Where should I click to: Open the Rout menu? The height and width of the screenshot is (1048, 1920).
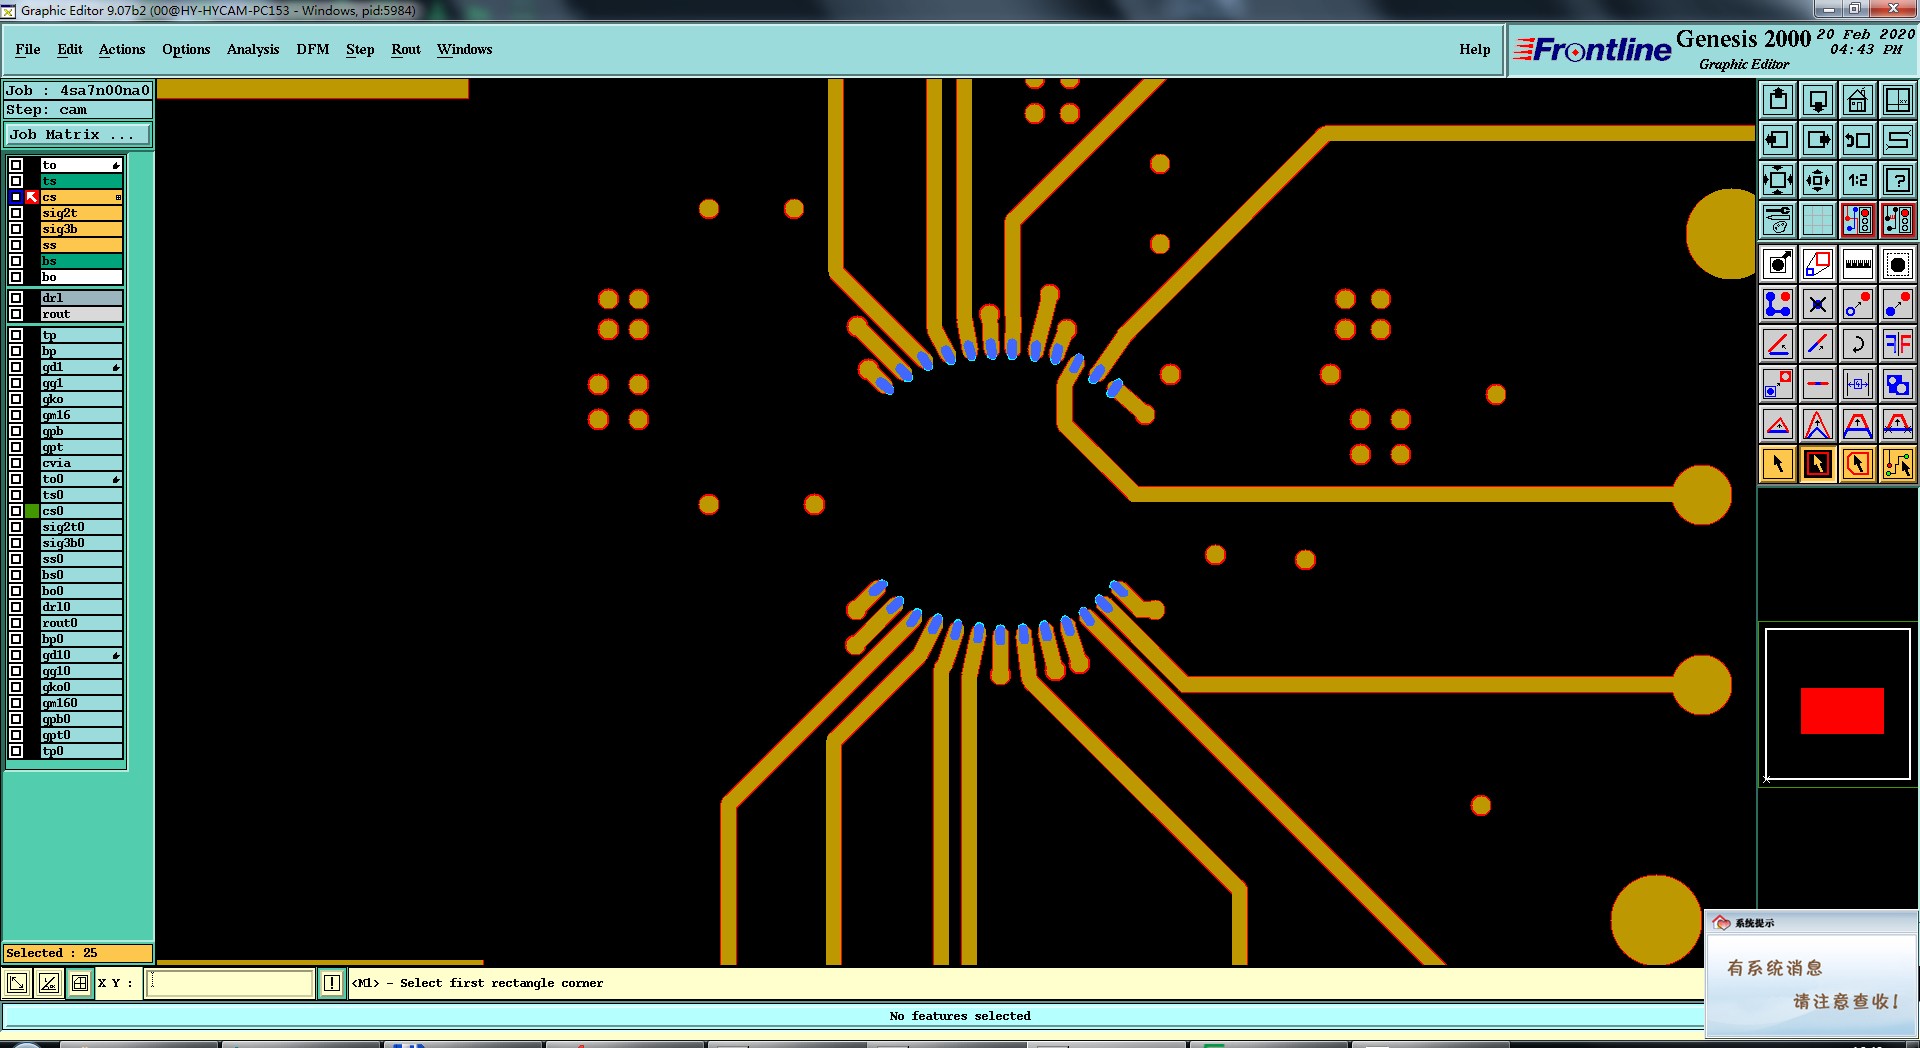tap(406, 49)
